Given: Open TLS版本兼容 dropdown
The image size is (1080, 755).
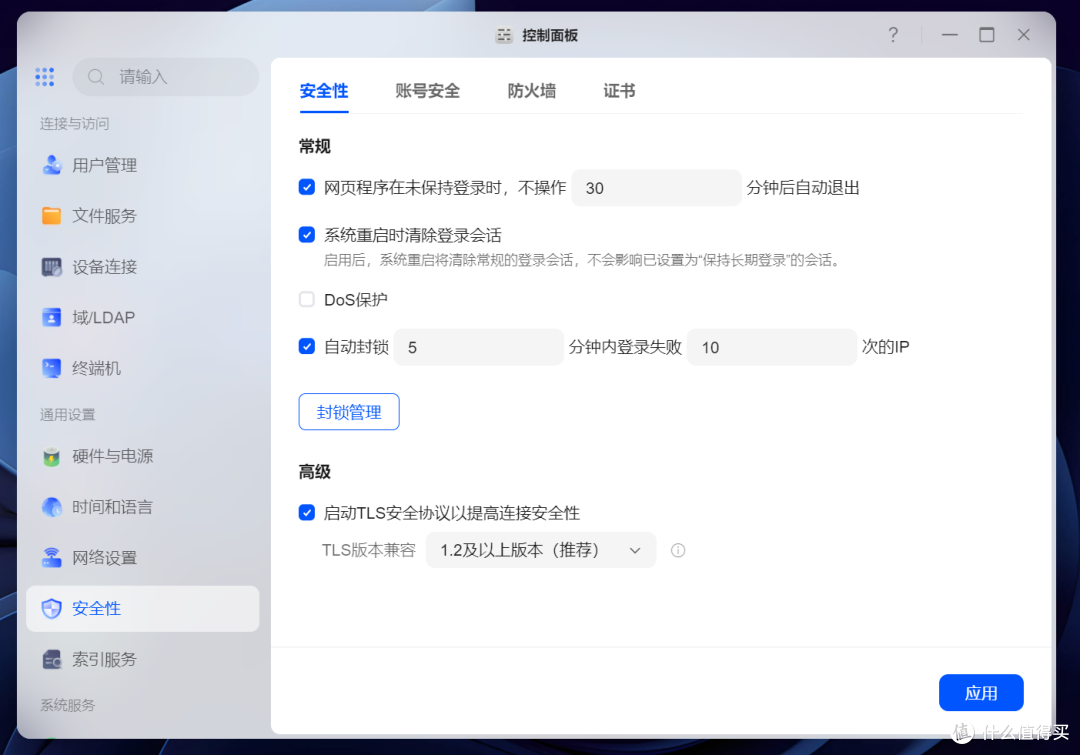Looking at the screenshot, I should (541, 550).
